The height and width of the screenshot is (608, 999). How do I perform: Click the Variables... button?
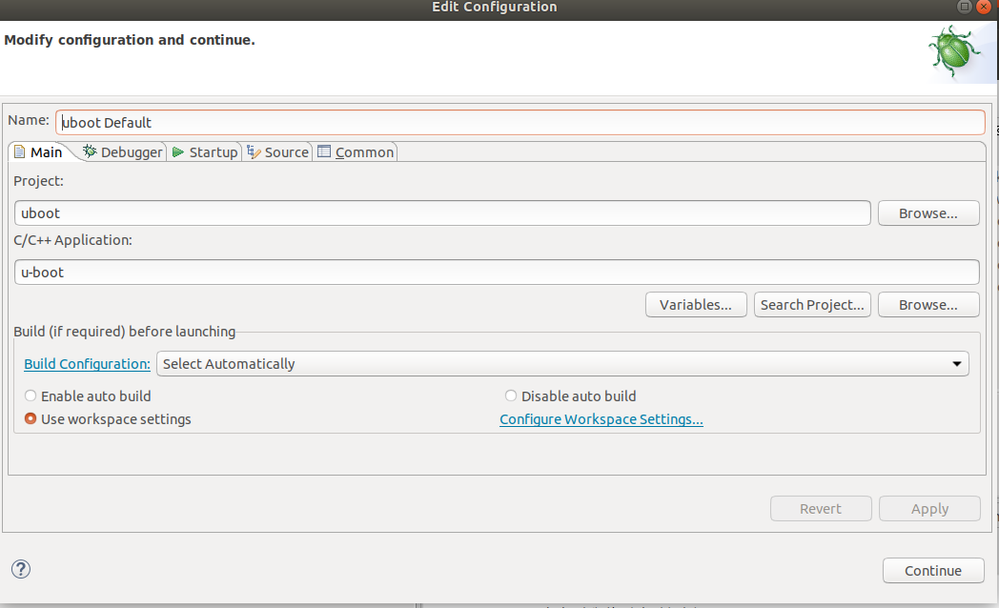point(696,305)
